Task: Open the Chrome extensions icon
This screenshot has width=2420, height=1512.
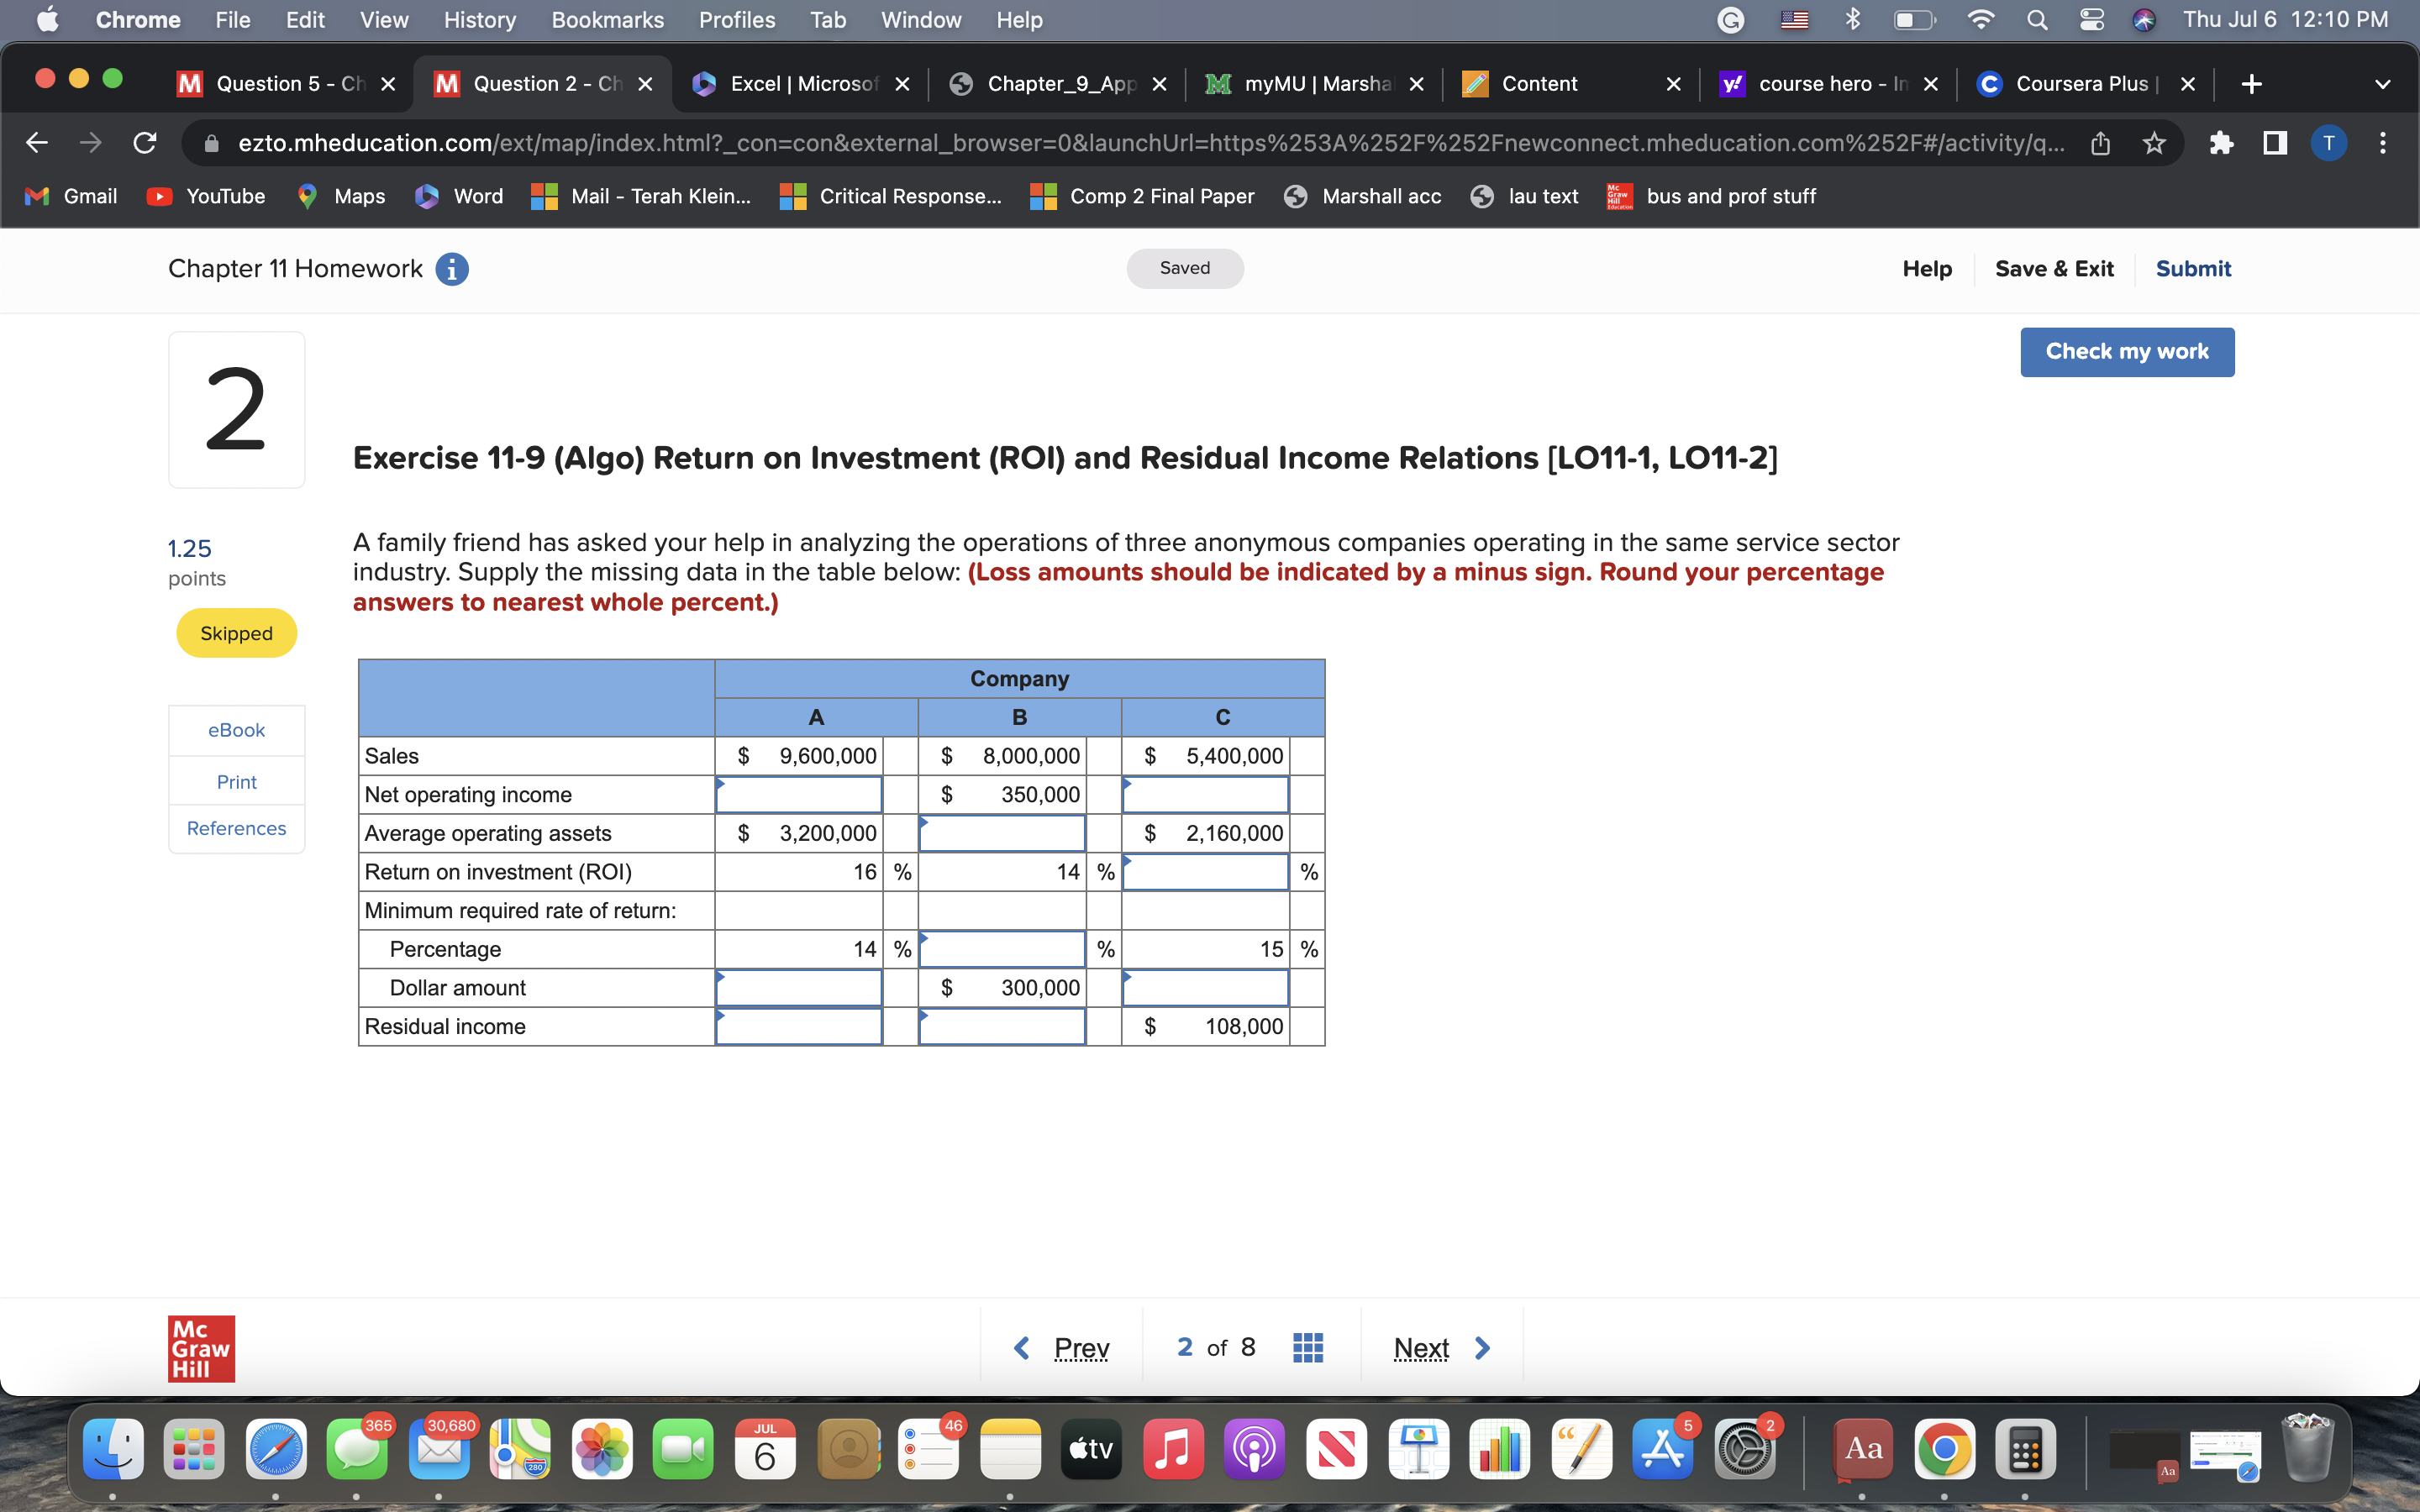Action: (x=2222, y=142)
